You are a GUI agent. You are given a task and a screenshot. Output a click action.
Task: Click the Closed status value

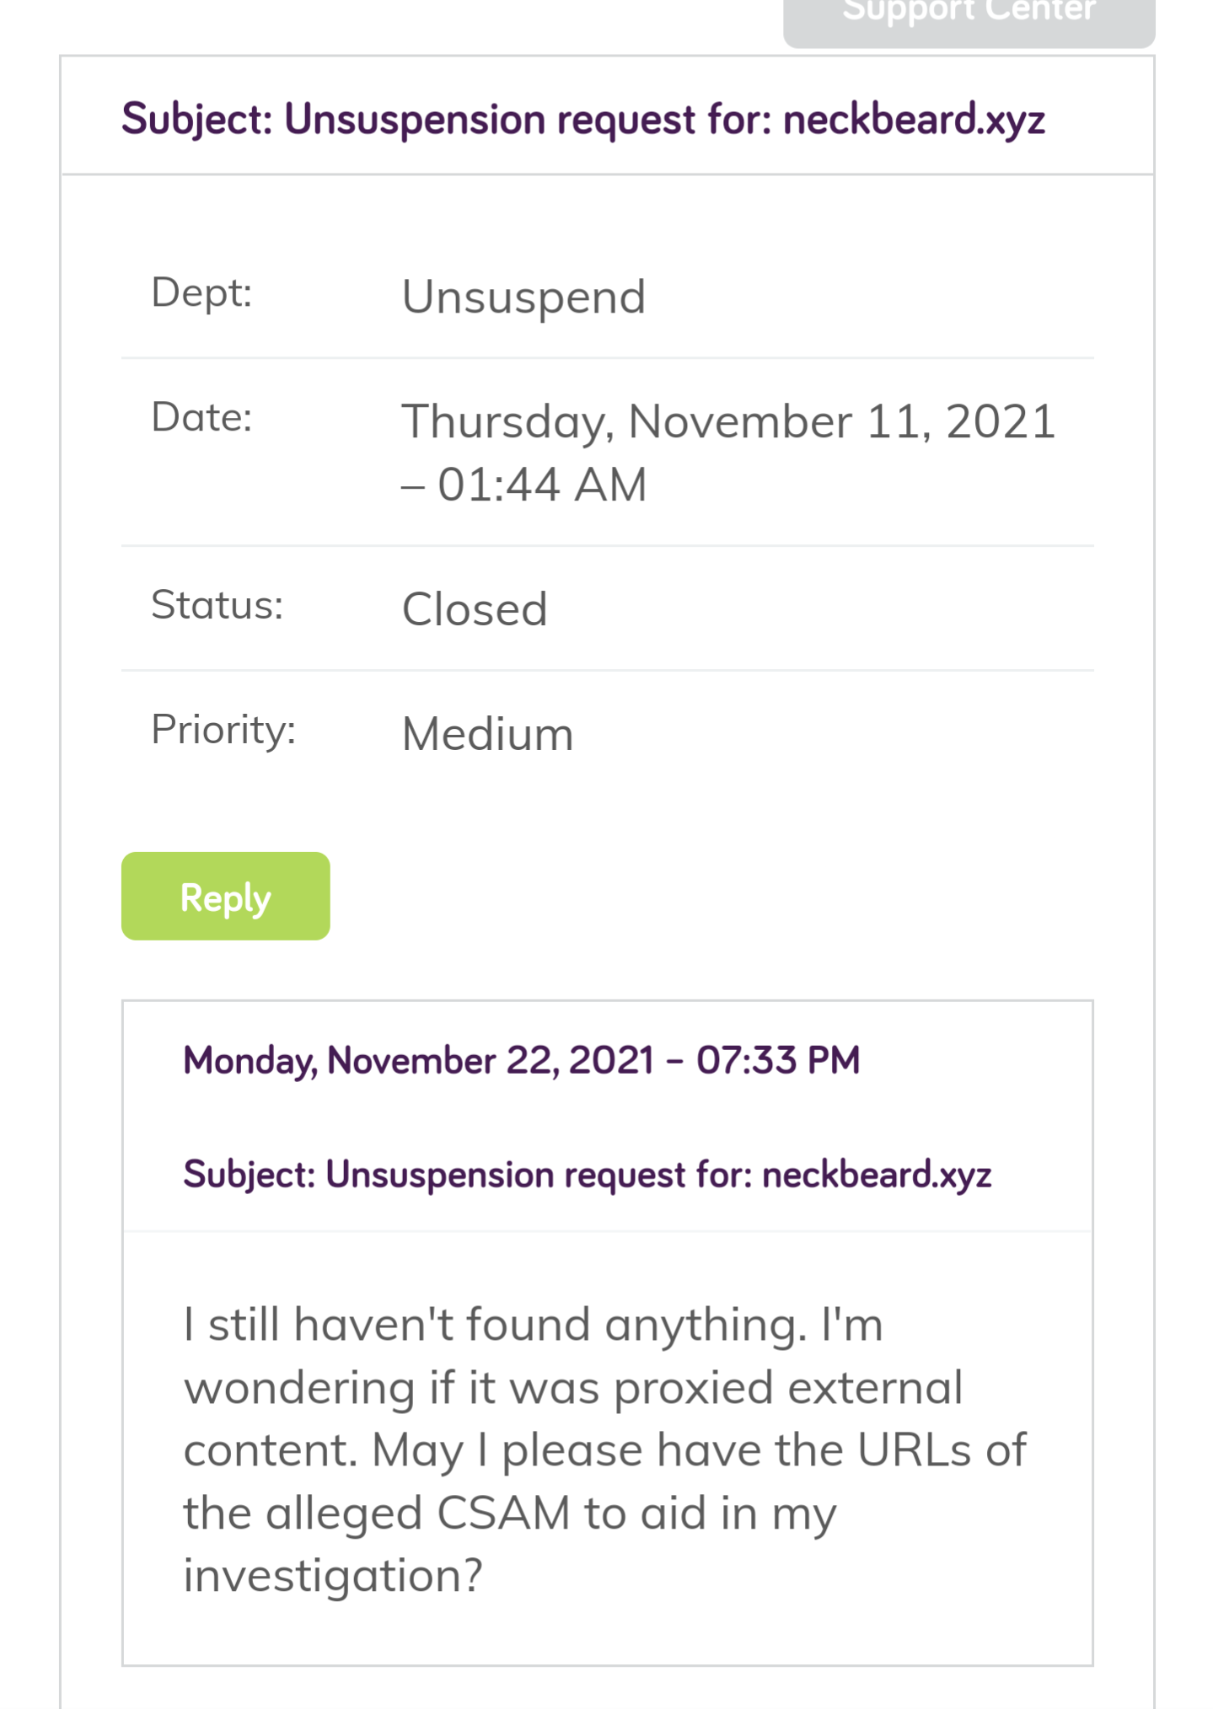coord(474,609)
